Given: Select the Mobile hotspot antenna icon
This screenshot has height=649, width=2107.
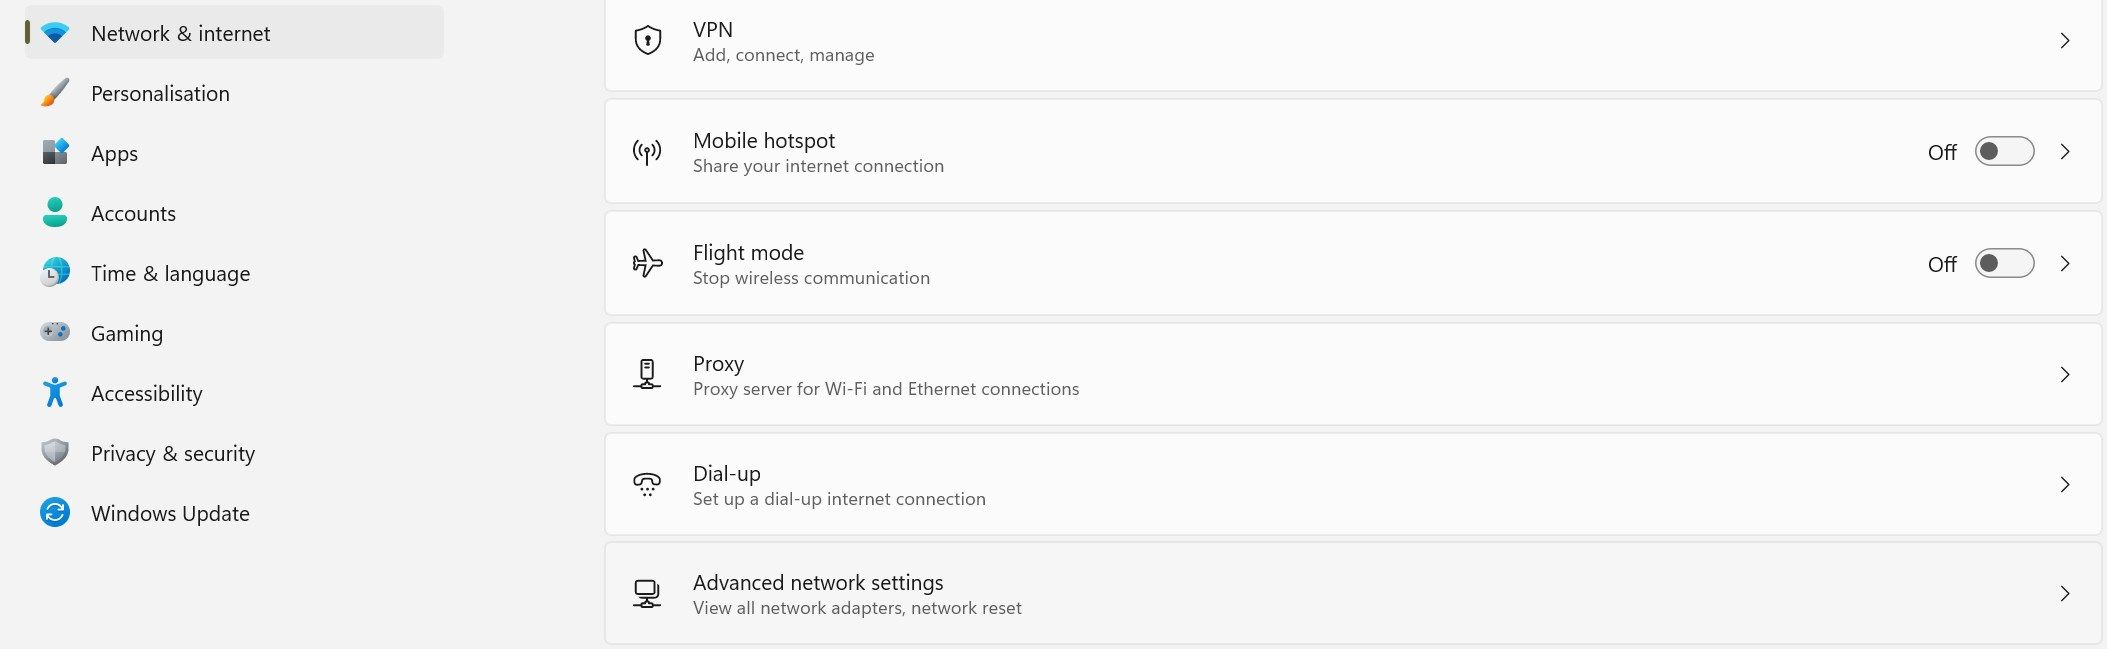Looking at the screenshot, I should coord(647,152).
